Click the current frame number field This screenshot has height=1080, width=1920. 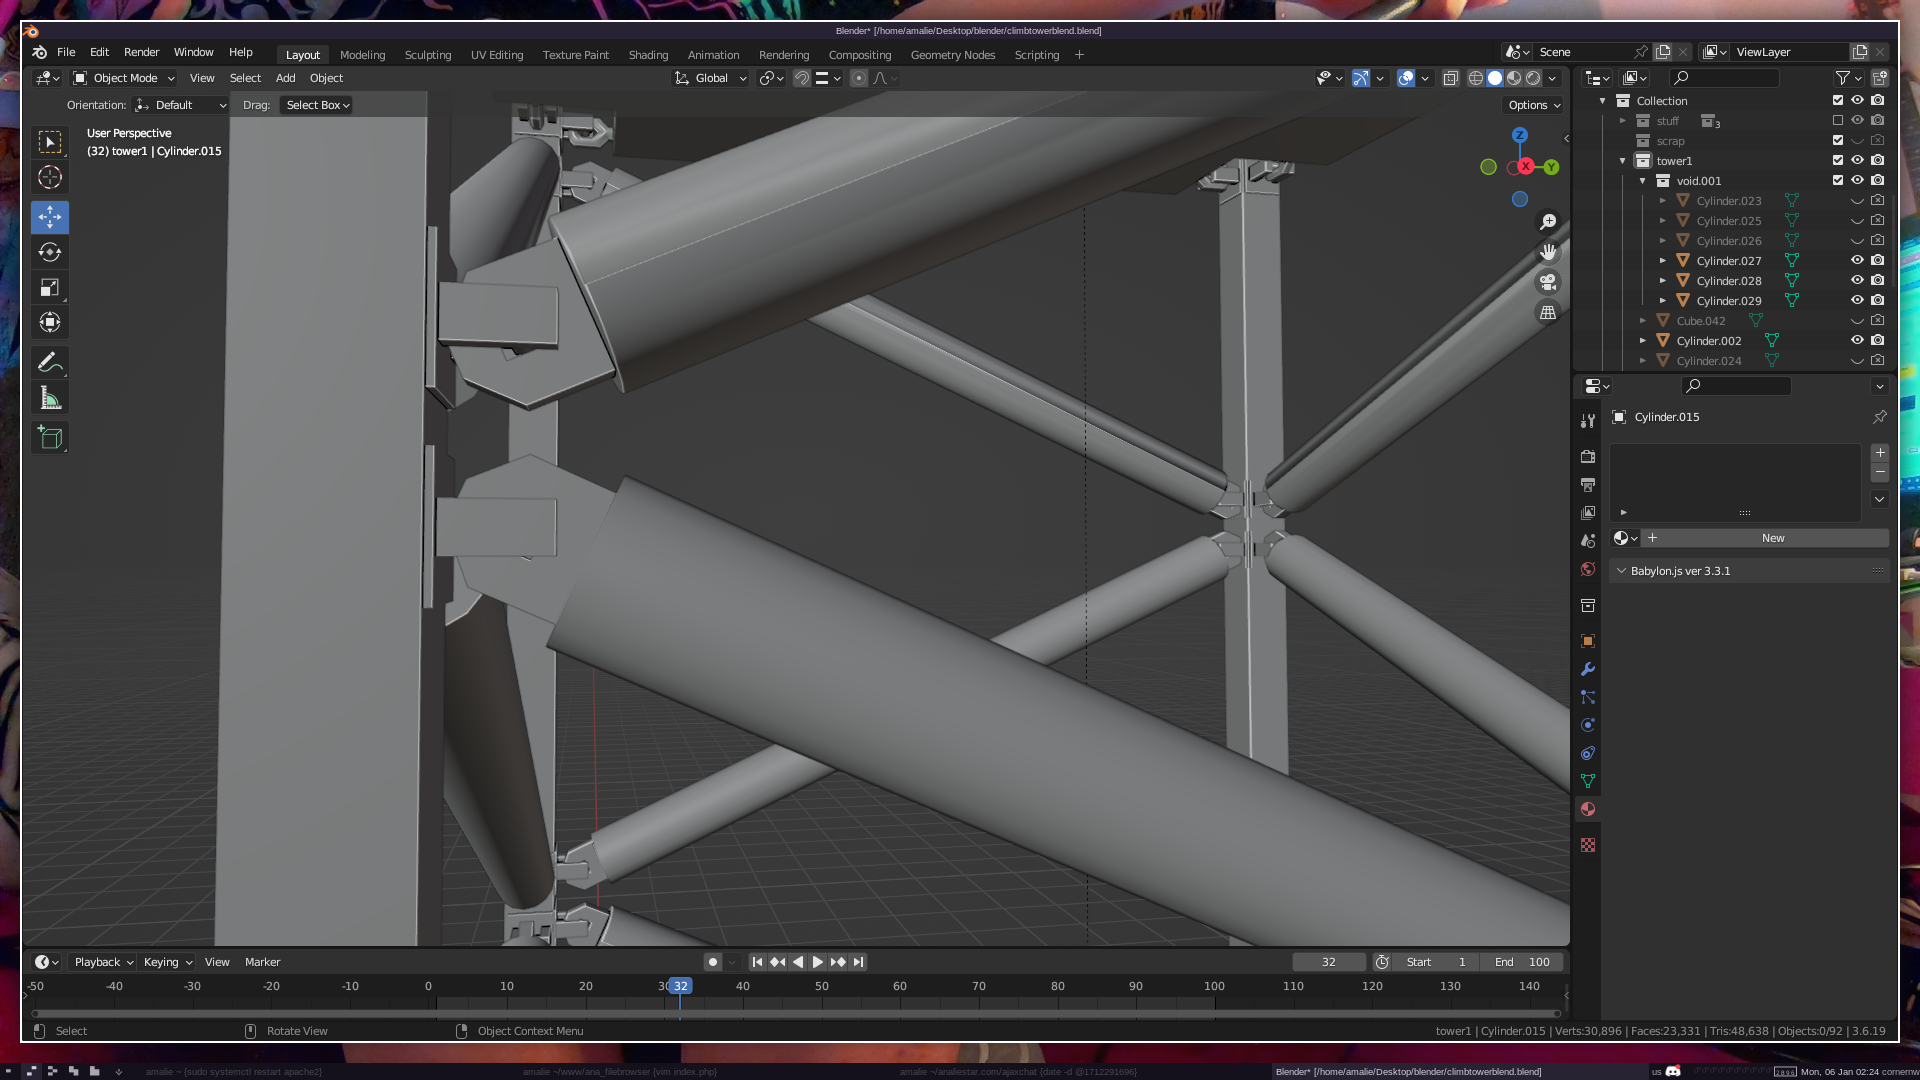point(1328,962)
